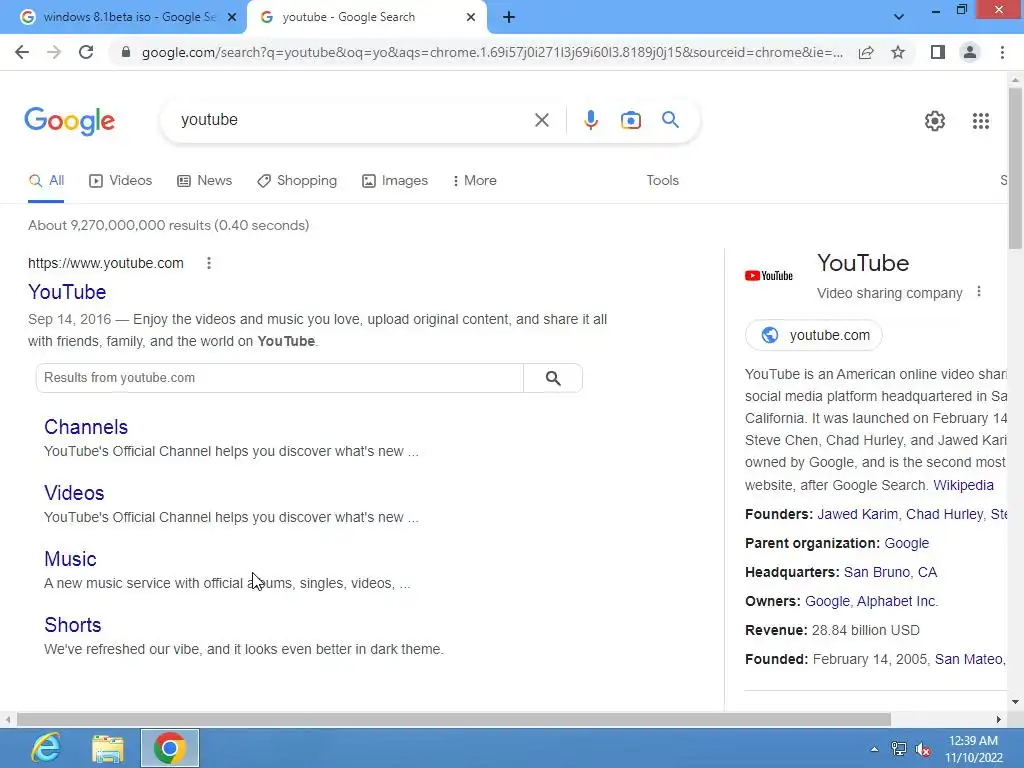Viewport: 1024px width, 768px height.
Task: Open search Tools
Action: coord(662,181)
